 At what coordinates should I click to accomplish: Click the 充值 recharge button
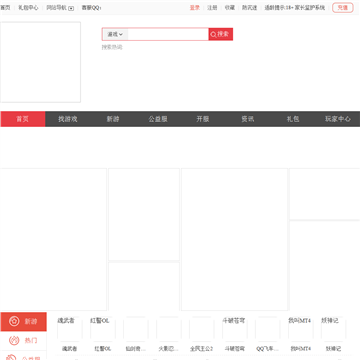pyautogui.click(x=343, y=8)
